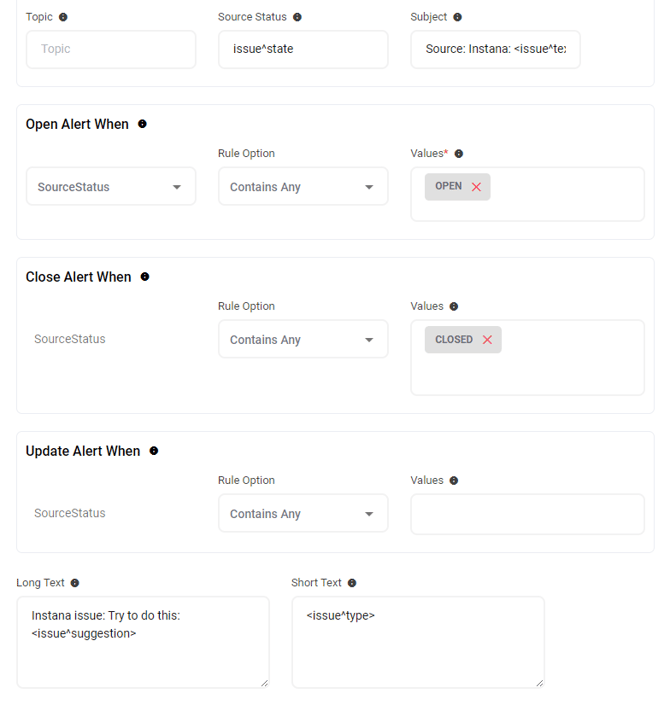
Task: Click into the Topic input field
Action: coord(110,49)
